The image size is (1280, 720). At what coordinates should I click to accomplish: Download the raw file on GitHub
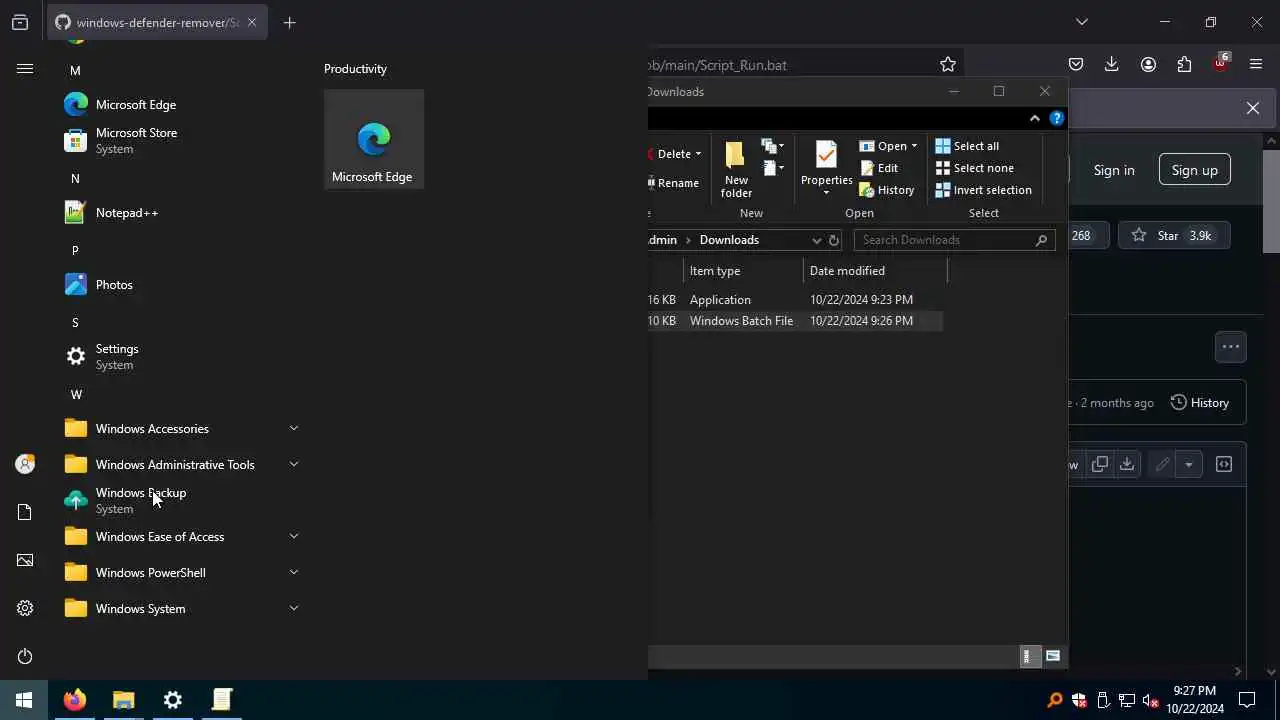coord(1127,464)
